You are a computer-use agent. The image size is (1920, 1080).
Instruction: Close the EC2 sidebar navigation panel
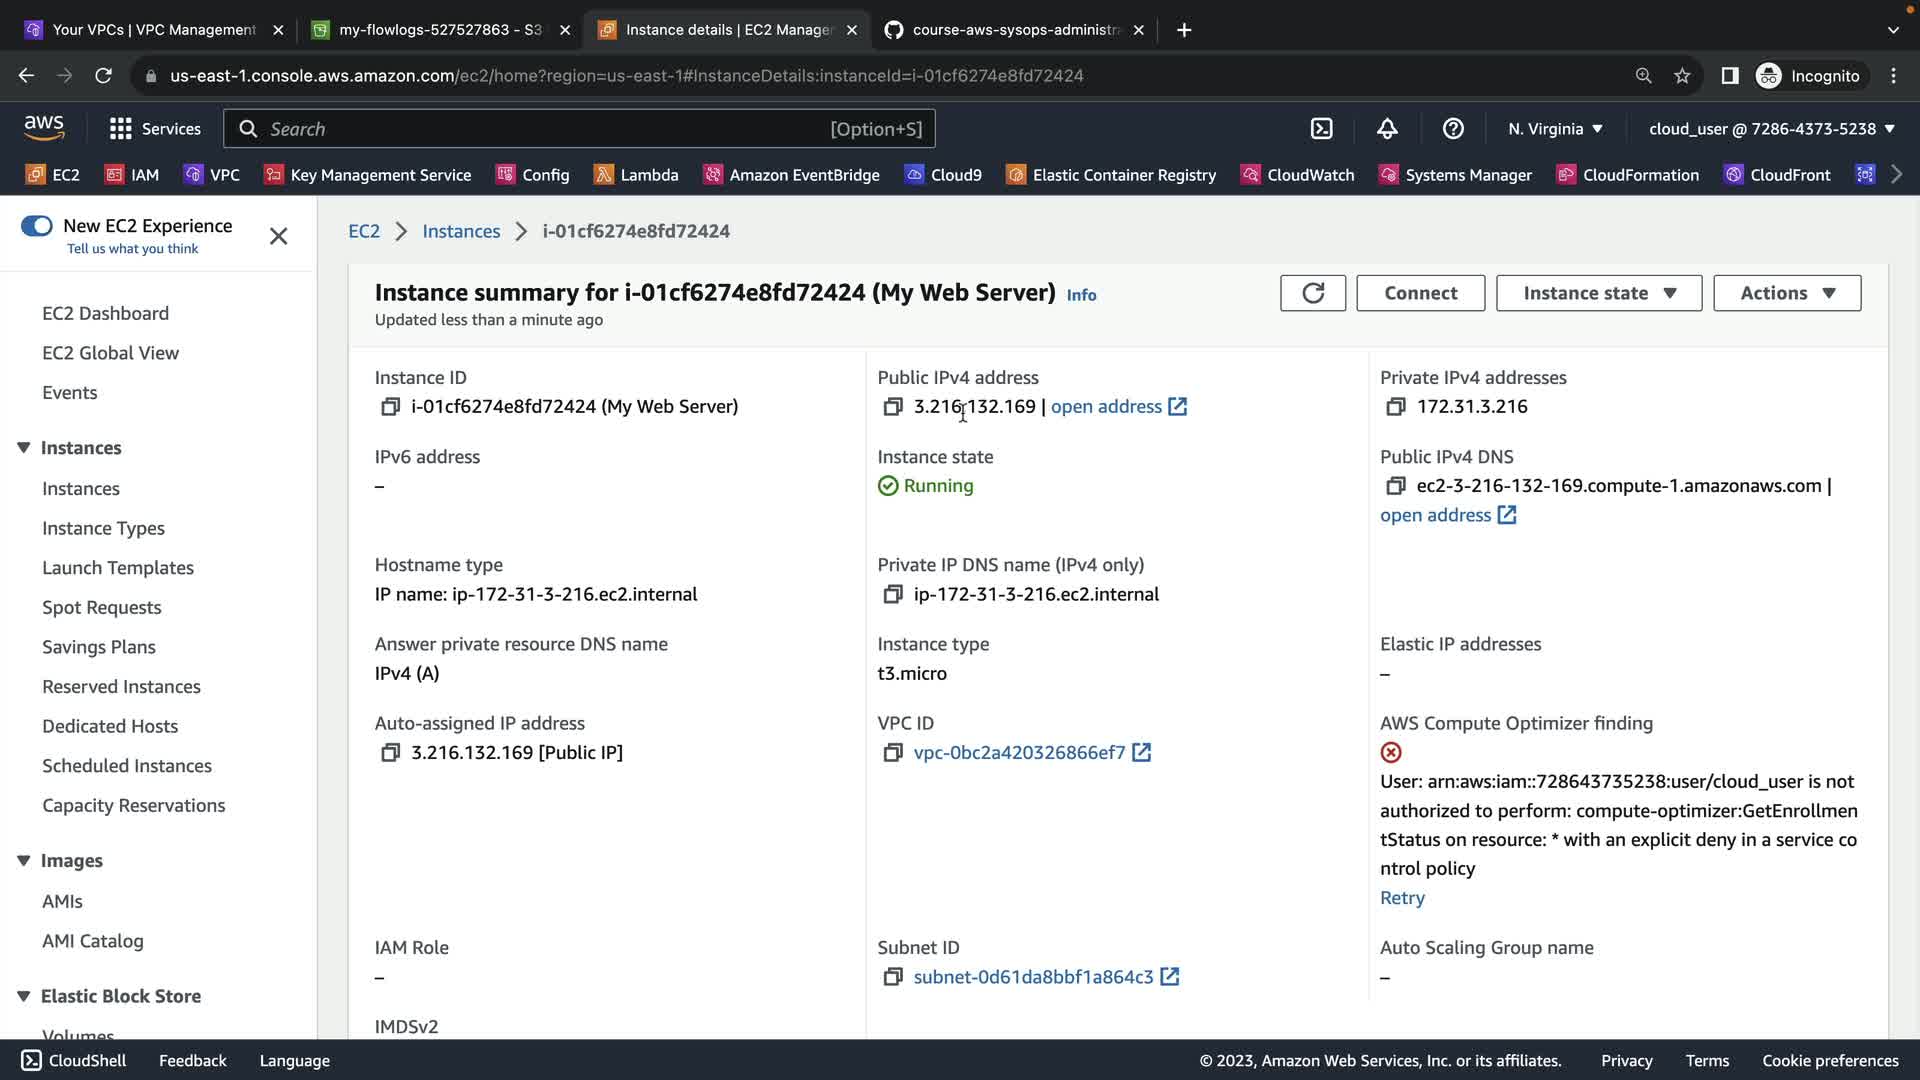(278, 236)
